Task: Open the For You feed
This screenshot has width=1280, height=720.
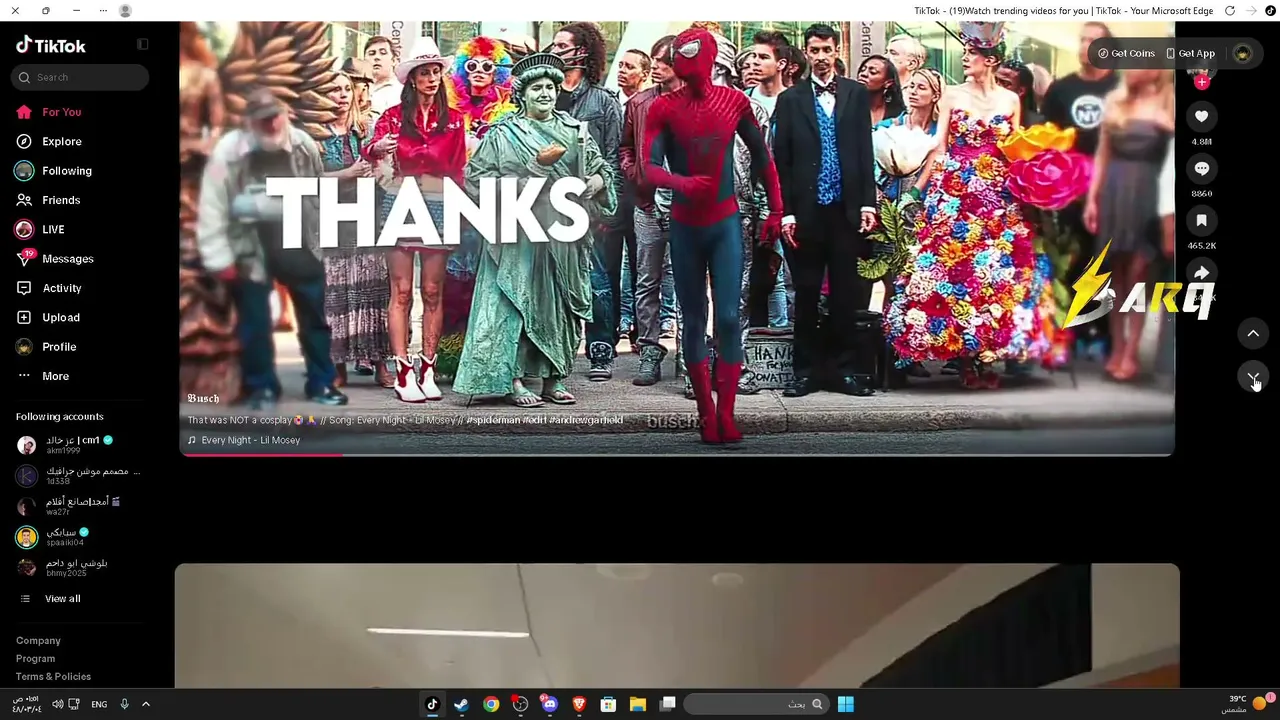Action: [x=48, y=112]
